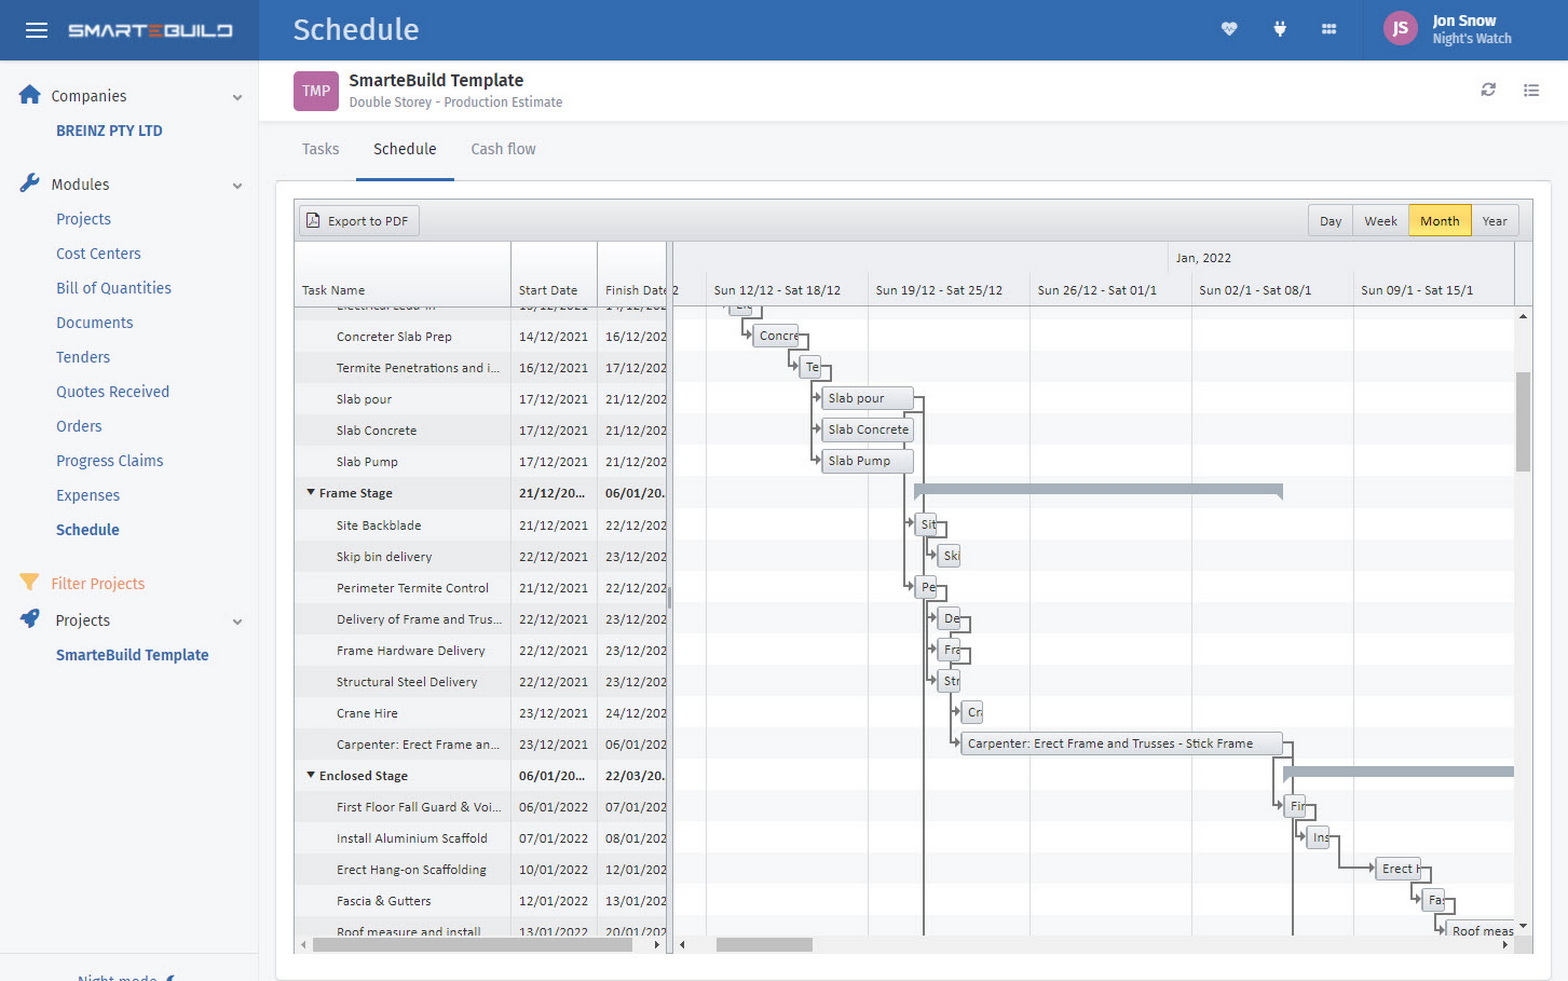Open the apps grid icon
This screenshot has width=1568, height=981.
point(1328,29)
